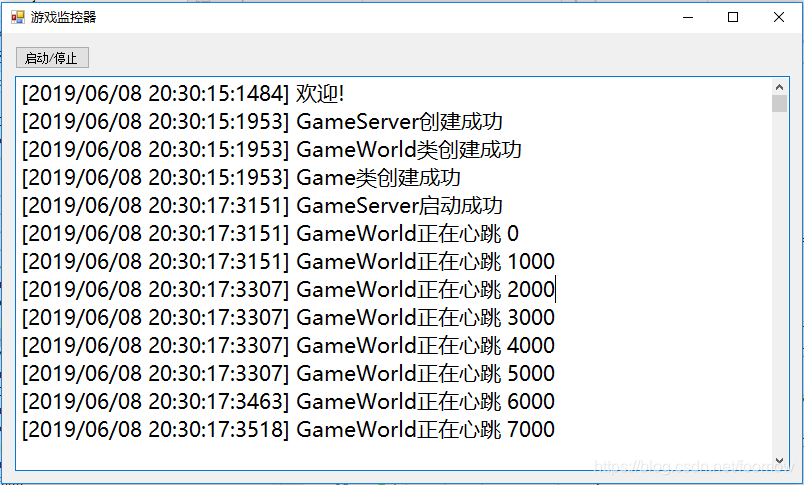Click the log scrollbar up arrow
The image size is (804, 485).
[x=779, y=87]
